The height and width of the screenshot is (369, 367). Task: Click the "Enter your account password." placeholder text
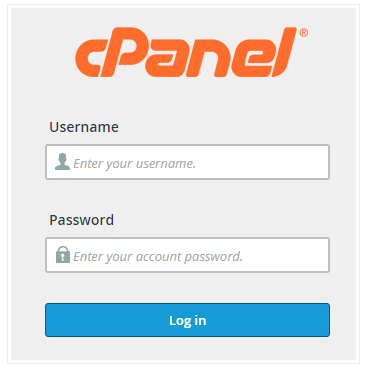tap(158, 256)
